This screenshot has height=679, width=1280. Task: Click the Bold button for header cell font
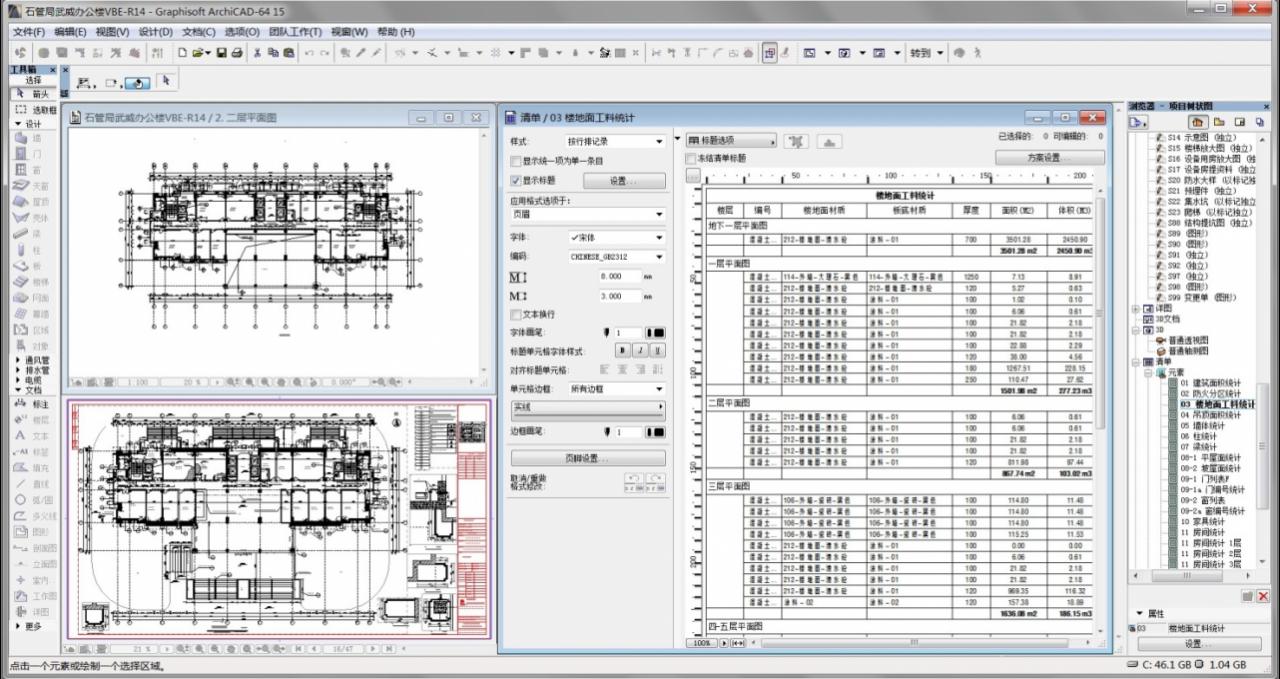pyautogui.click(x=621, y=351)
